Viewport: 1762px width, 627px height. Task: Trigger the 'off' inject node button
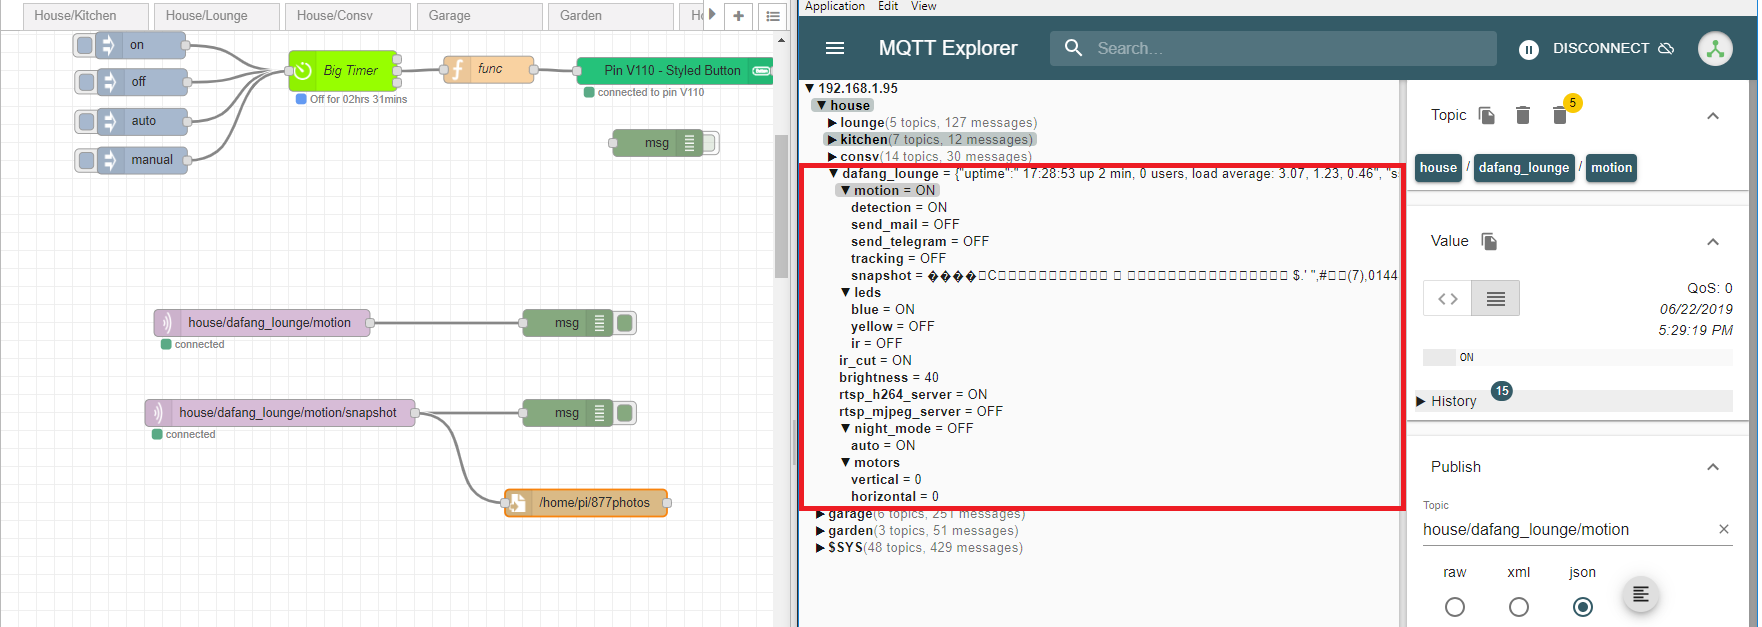pos(85,82)
